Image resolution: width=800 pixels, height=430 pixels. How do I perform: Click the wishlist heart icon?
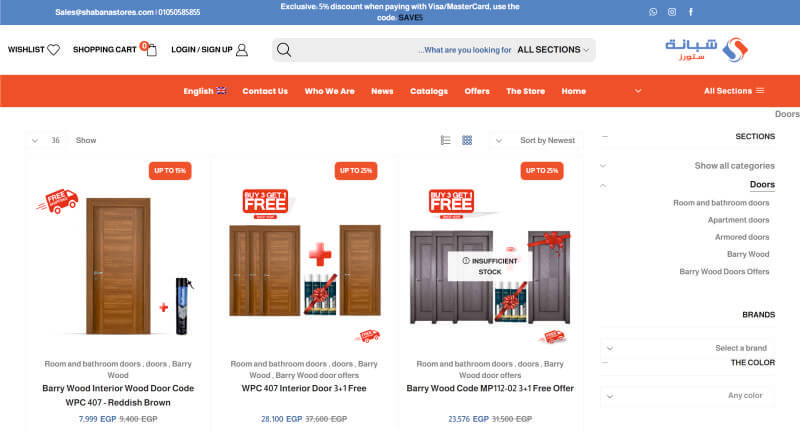(54, 49)
